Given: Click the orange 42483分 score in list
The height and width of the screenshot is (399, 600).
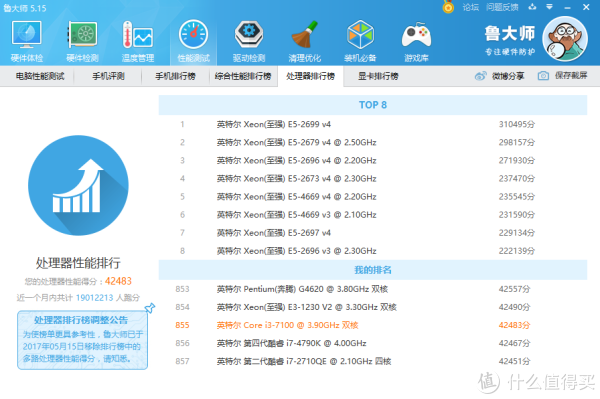Looking at the screenshot, I should click(514, 325).
